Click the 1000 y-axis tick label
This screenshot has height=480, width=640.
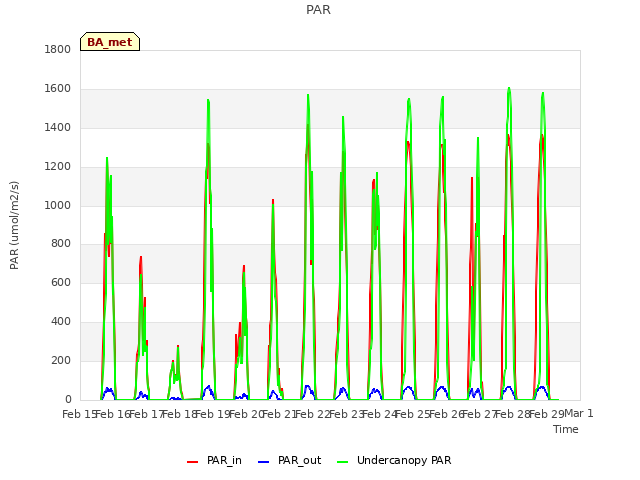click(x=58, y=205)
